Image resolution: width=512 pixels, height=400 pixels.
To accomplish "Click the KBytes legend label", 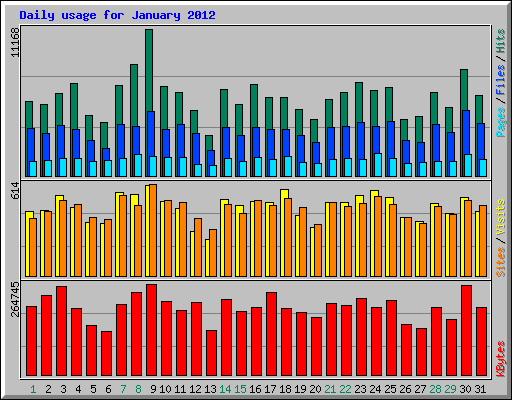I will click(500, 359).
